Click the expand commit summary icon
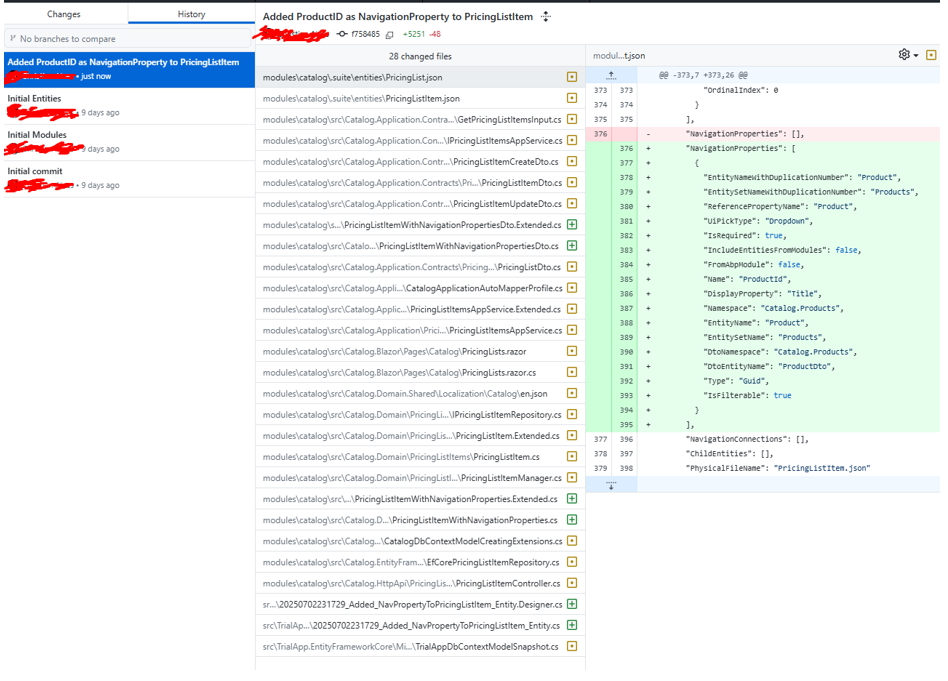The width and height of the screenshot is (948, 681). 546,16
